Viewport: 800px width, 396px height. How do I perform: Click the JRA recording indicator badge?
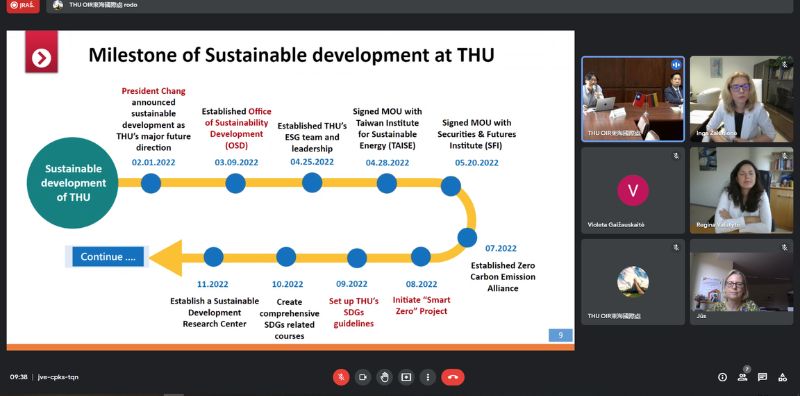point(23,6)
